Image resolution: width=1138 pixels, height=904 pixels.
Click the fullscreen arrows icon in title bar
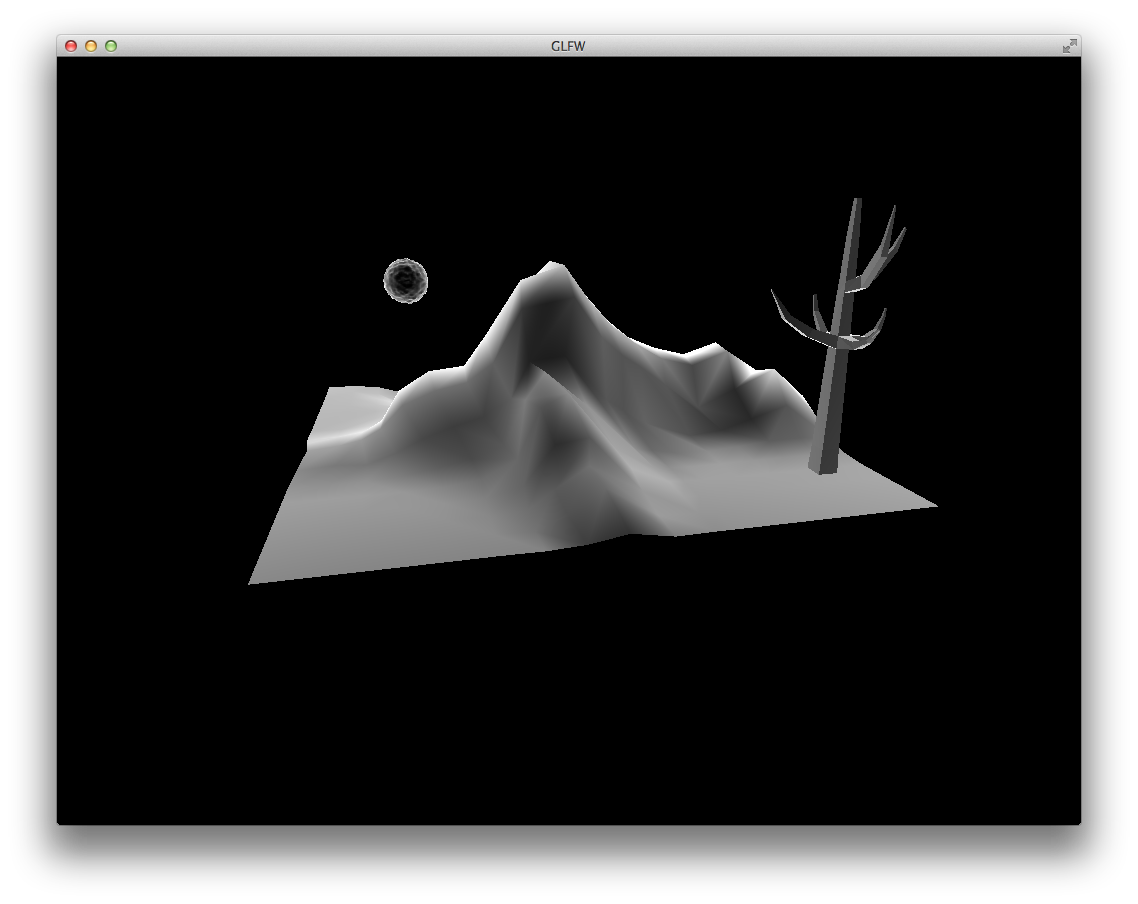tap(1069, 46)
